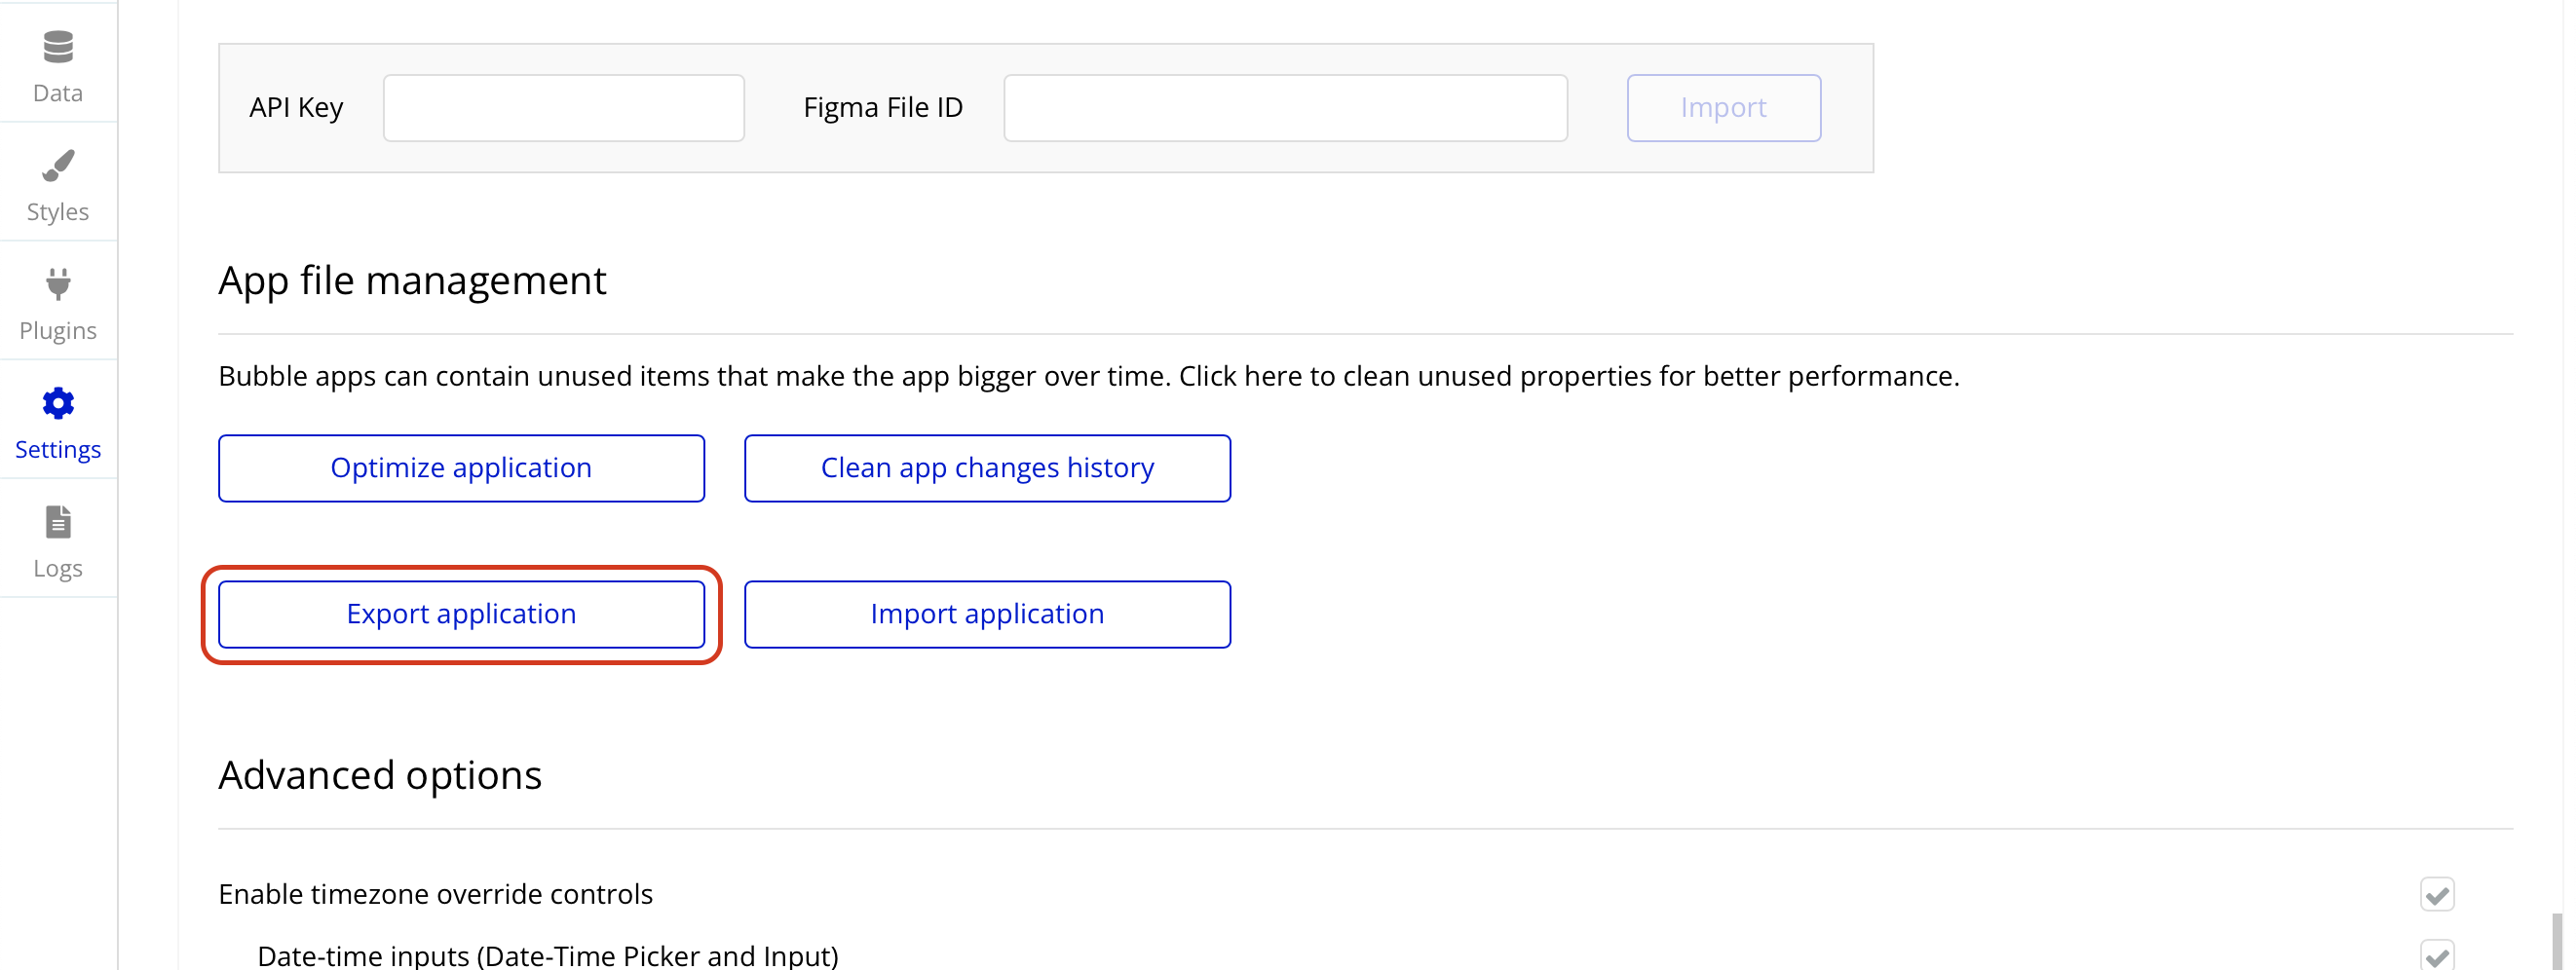The image size is (2576, 970).
Task: Open the Data tab database icon
Action: 58,47
